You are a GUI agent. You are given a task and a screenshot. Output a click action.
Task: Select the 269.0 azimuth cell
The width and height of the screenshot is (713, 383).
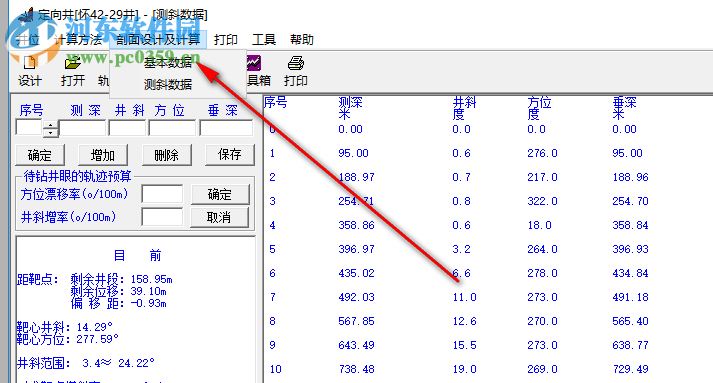pos(542,369)
